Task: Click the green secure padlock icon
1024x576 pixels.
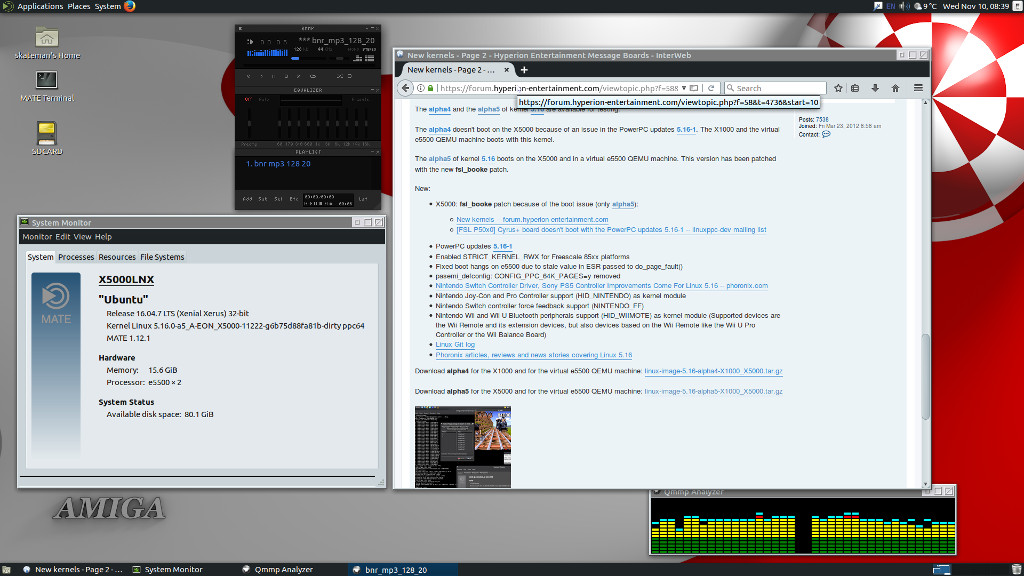Action: click(x=430, y=88)
